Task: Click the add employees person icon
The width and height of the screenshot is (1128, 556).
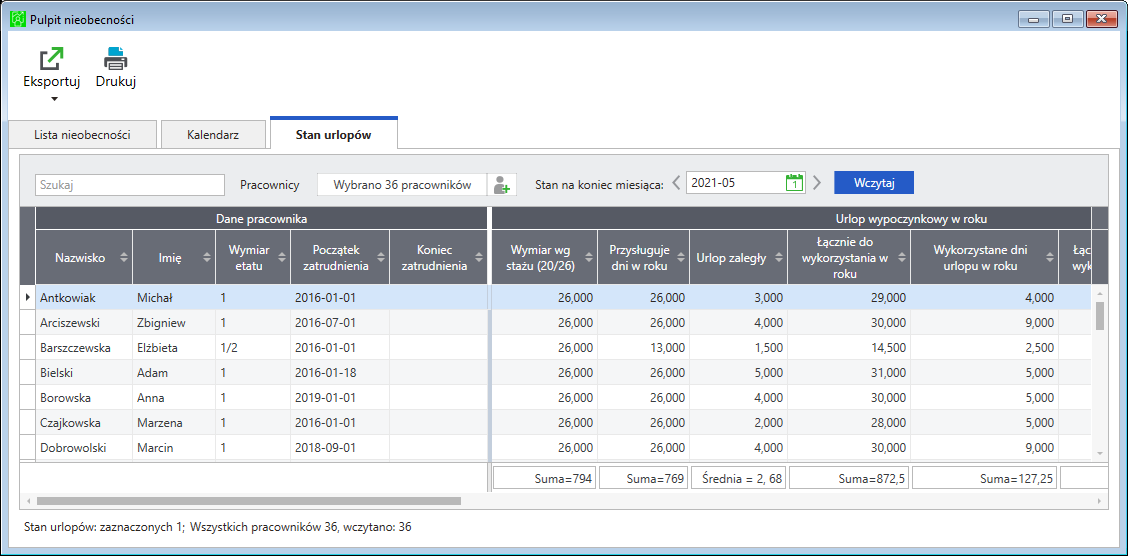Action: pyautogui.click(x=501, y=184)
